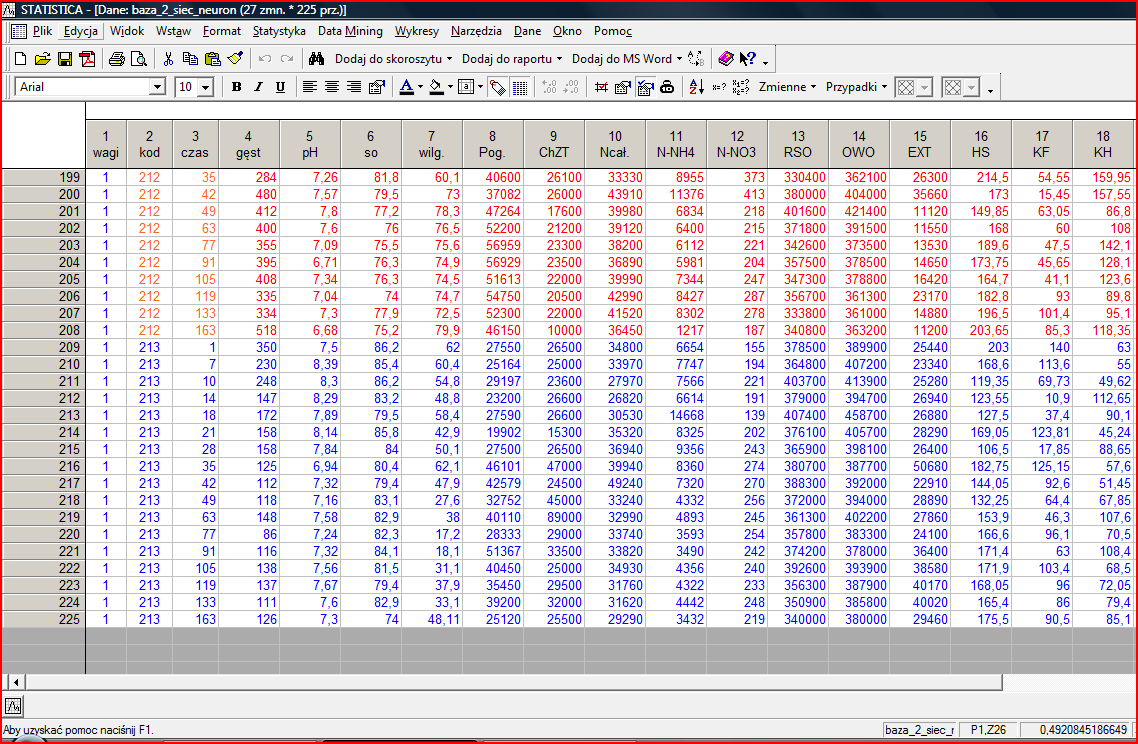Click the format painter brush icon
This screenshot has width=1138, height=744.
point(235,59)
